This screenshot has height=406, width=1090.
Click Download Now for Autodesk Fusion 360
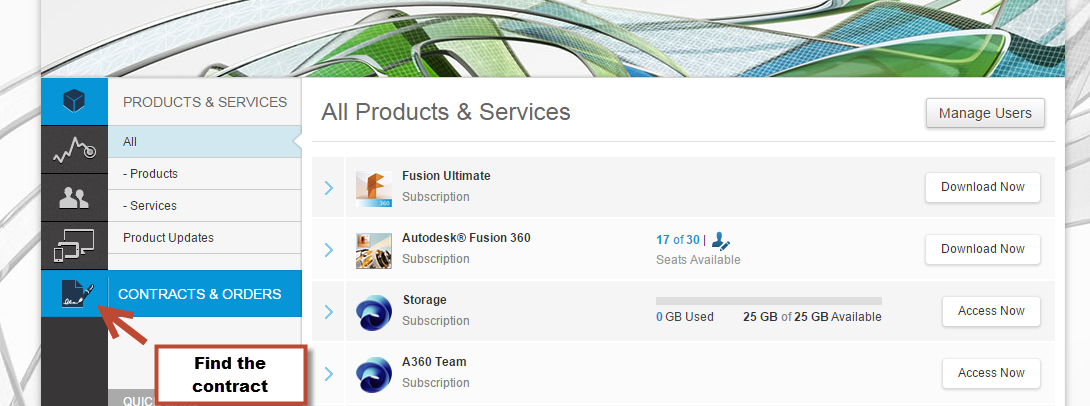[982, 249]
